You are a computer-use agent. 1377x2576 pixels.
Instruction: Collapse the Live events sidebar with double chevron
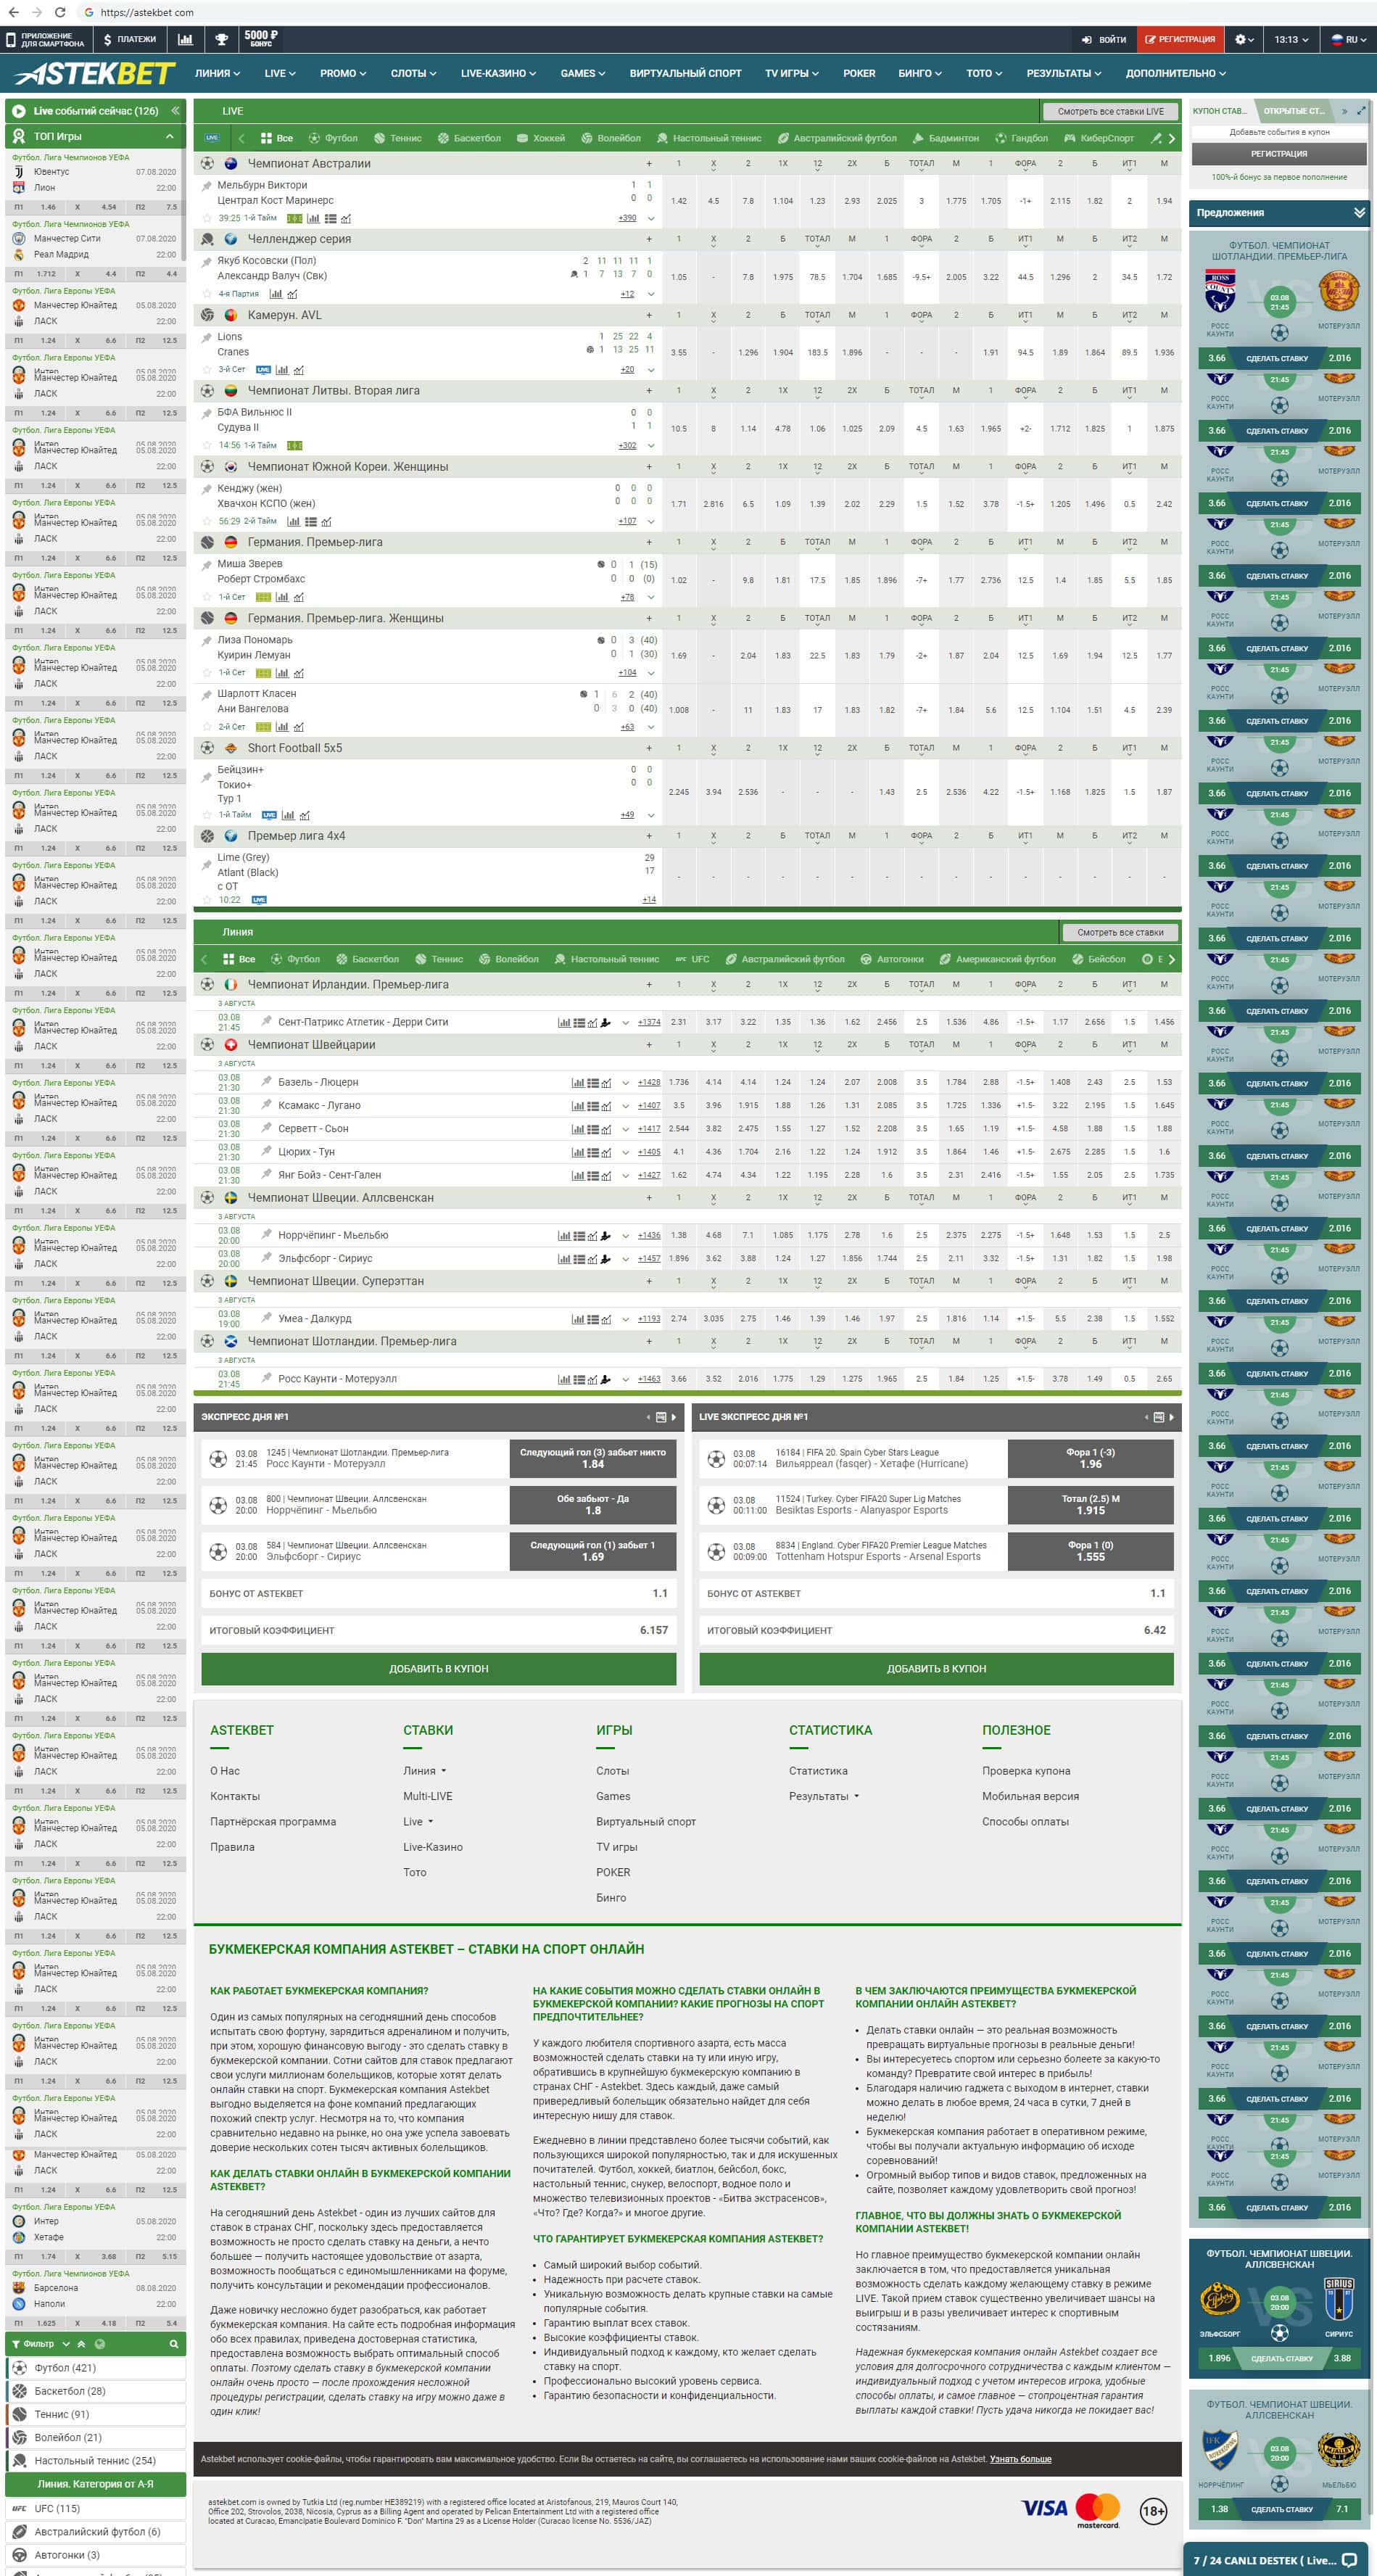click(x=175, y=111)
